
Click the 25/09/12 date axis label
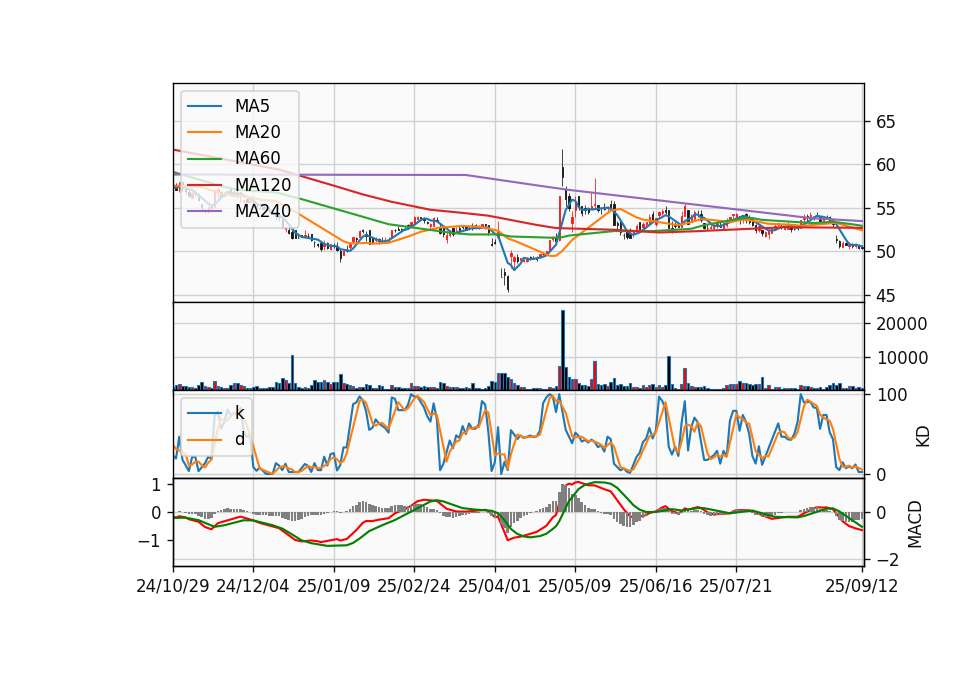click(x=862, y=586)
